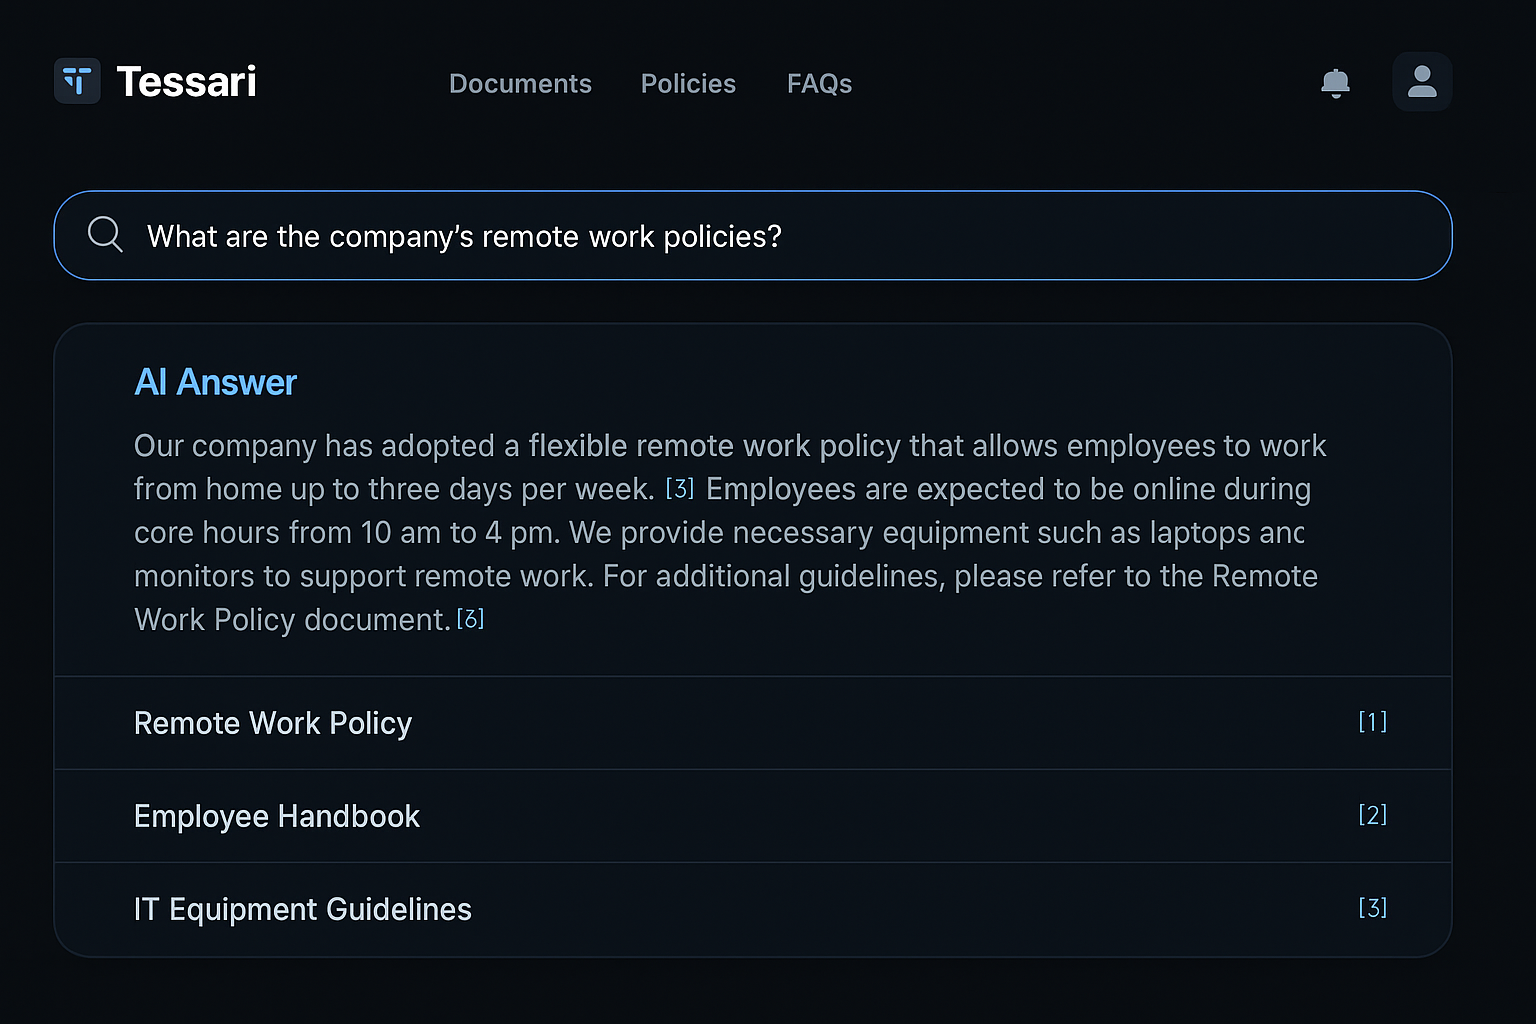Click the AI Answer heading
Viewport: 1536px width, 1024px height.
pos(215,382)
